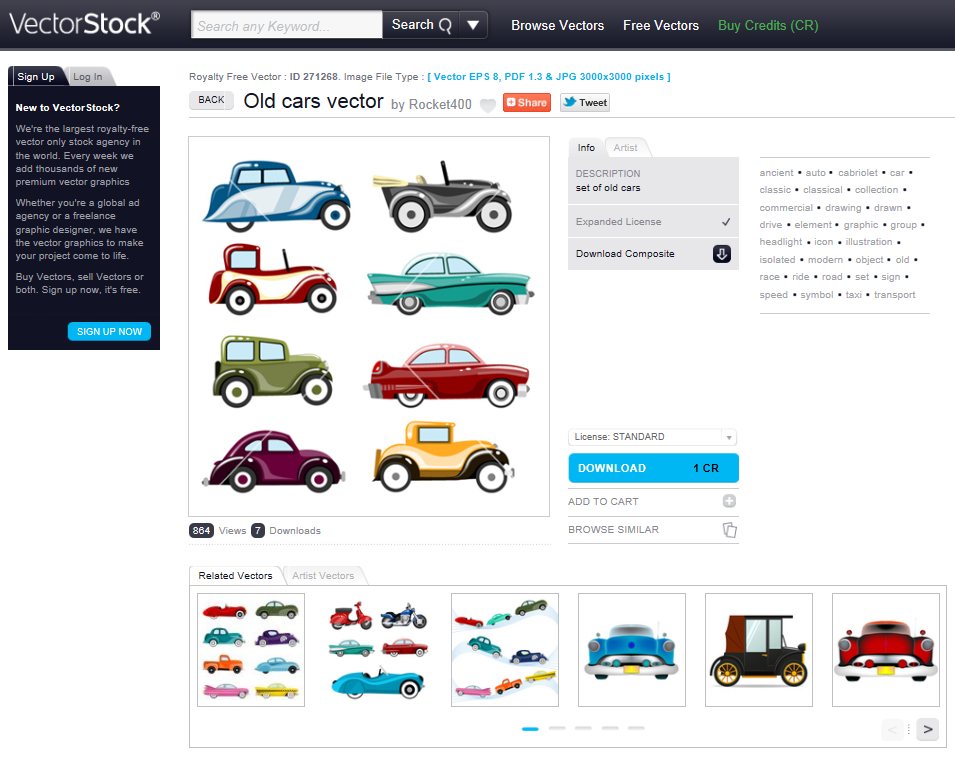955x757 pixels.
Task: Click the file type link for Vector EPS 8
Action: tap(549, 77)
